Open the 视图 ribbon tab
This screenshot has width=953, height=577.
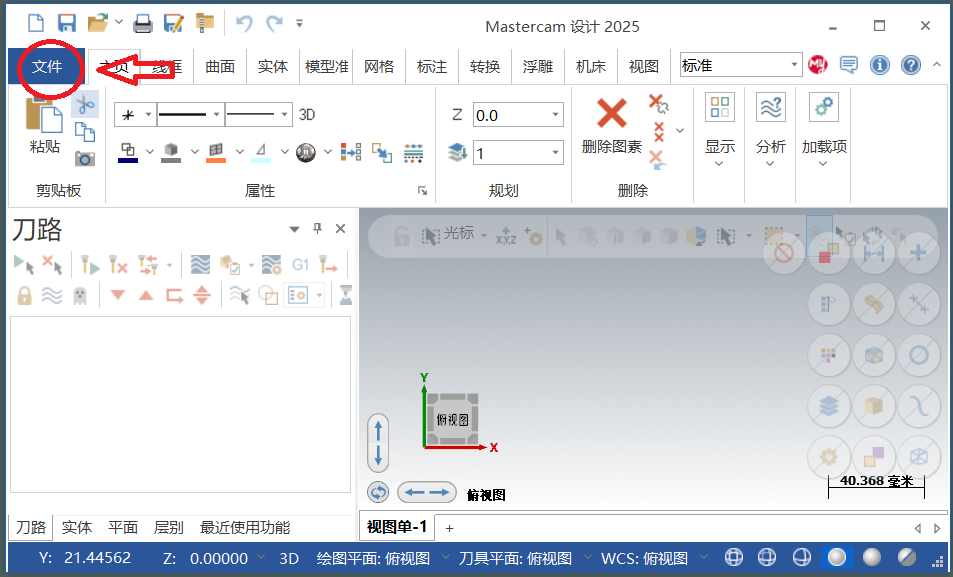[643, 66]
